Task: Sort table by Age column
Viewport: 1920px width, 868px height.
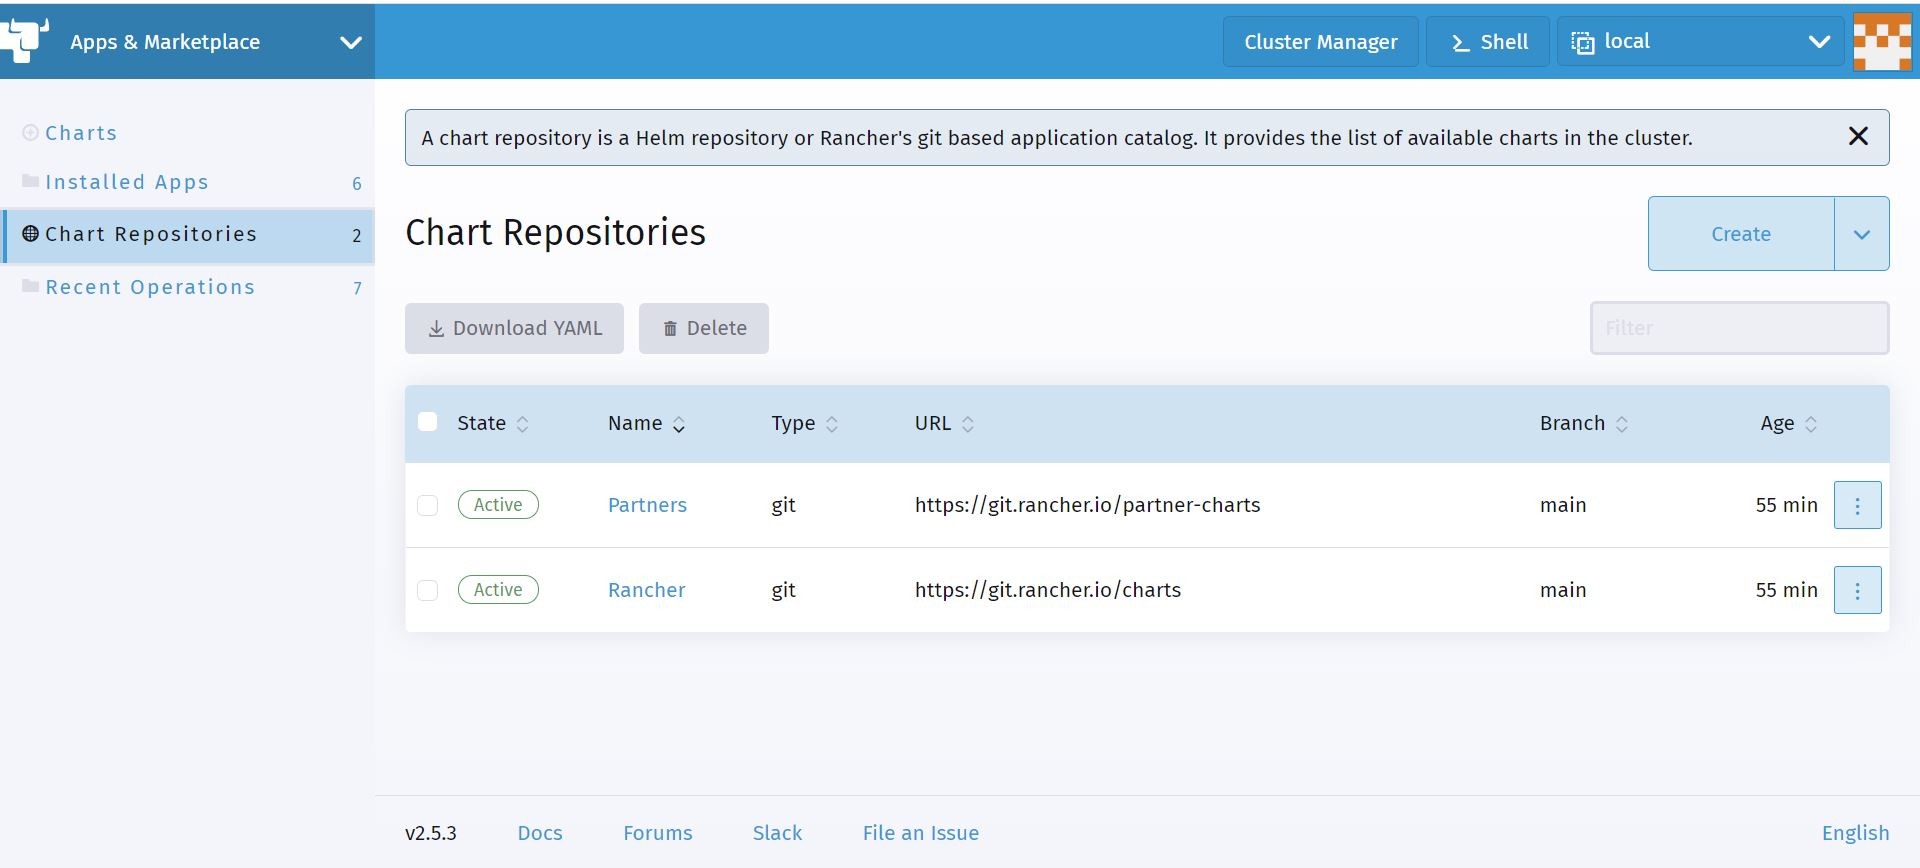Action: tap(1788, 423)
